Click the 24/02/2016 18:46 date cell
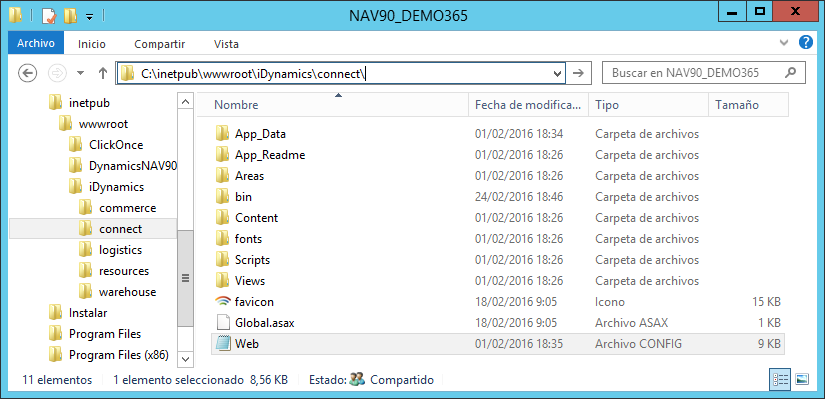 pyautogui.click(x=519, y=197)
